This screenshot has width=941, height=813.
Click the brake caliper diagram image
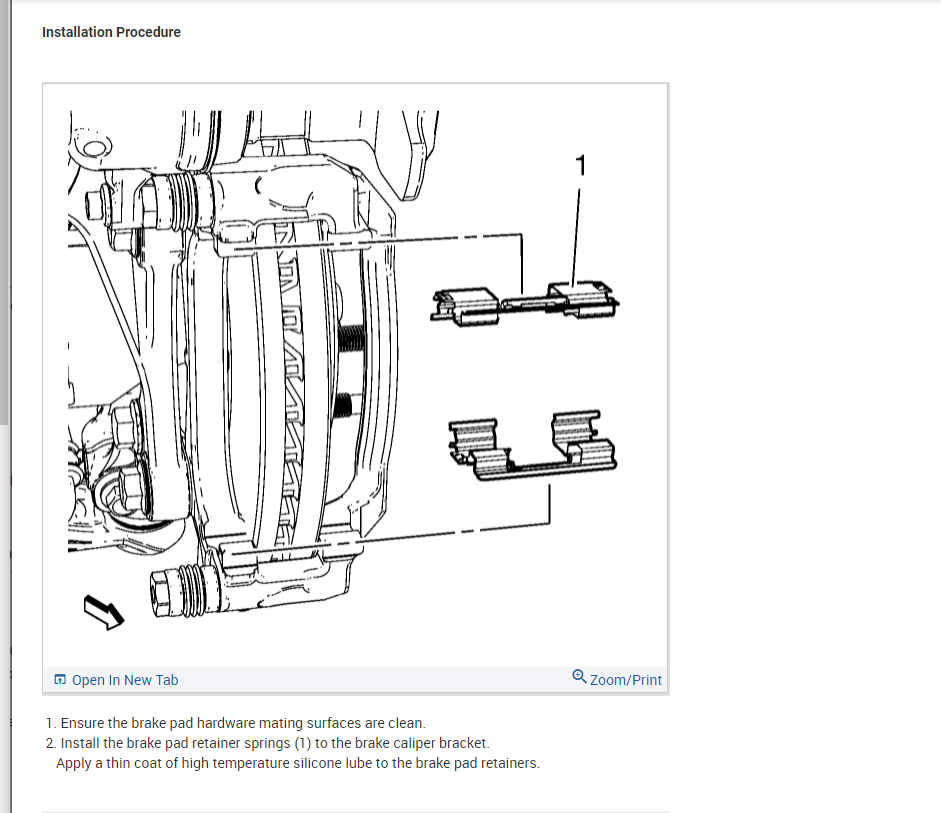(355, 375)
